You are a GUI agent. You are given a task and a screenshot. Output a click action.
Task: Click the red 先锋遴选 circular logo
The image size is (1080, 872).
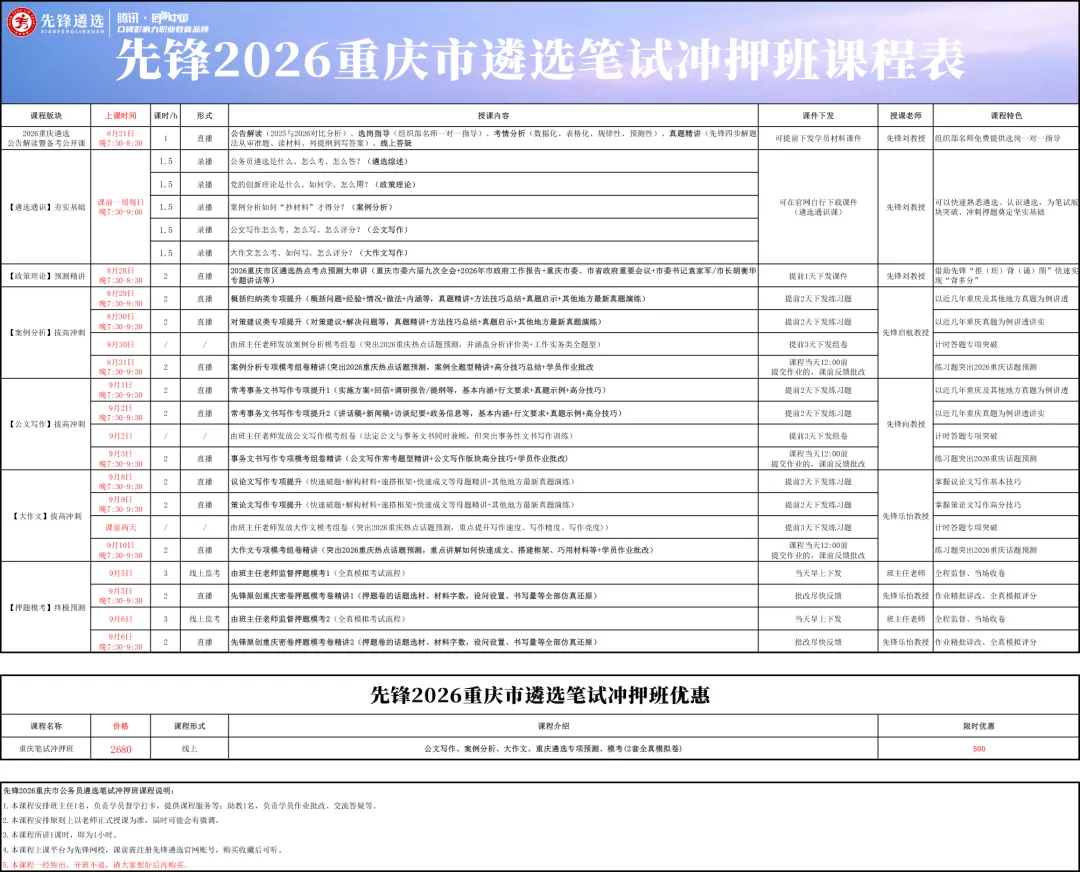coord(21,22)
